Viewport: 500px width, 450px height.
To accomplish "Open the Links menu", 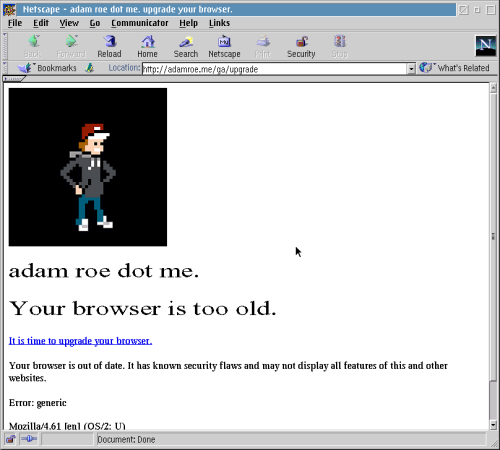I will point(219,23).
